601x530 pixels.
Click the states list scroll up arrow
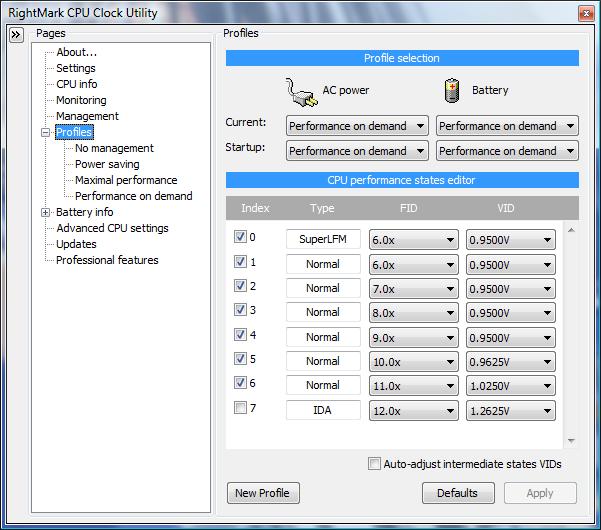point(571,230)
